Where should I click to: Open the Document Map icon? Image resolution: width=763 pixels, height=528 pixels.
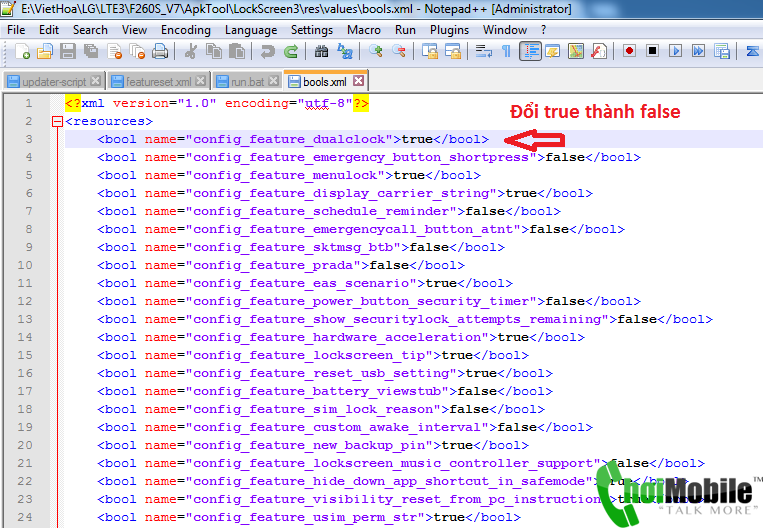(576, 51)
